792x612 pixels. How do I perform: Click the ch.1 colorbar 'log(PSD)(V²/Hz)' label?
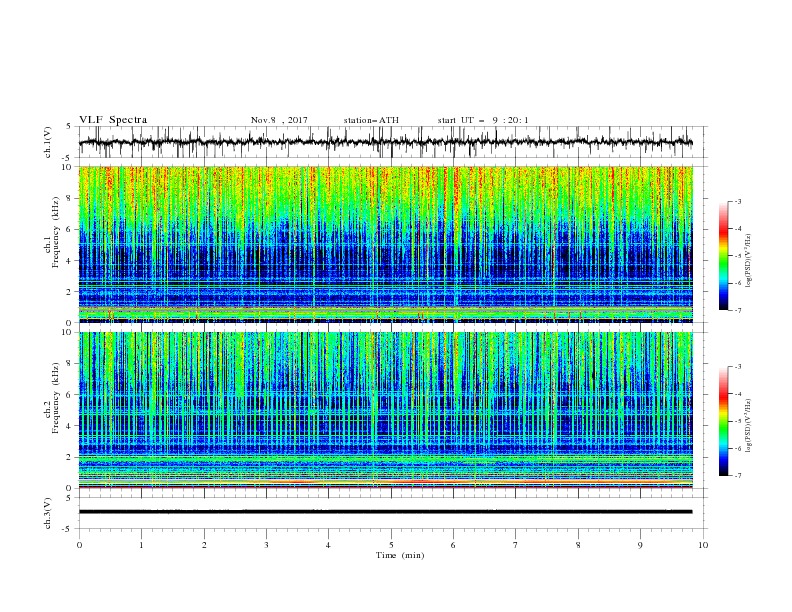(x=749, y=260)
